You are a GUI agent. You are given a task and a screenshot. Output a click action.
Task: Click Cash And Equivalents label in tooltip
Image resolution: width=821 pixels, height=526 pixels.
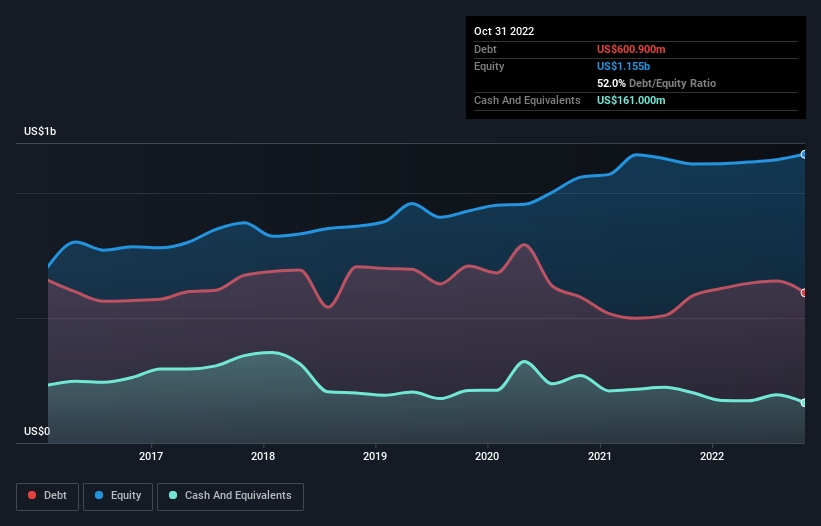[x=527, y=100]
